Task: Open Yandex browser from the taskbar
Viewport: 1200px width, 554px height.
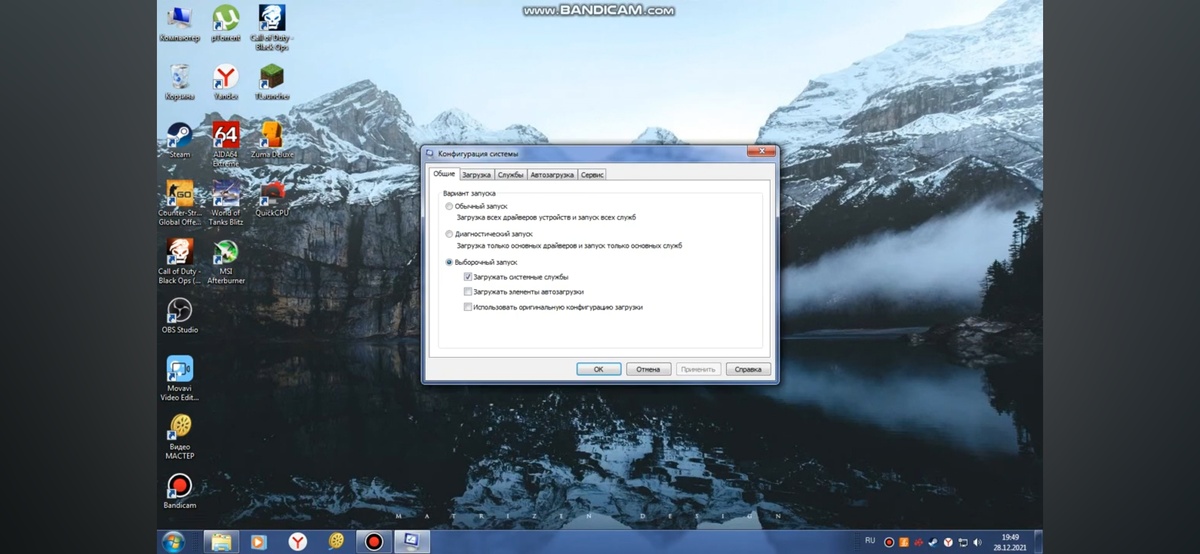Action: 298,541
